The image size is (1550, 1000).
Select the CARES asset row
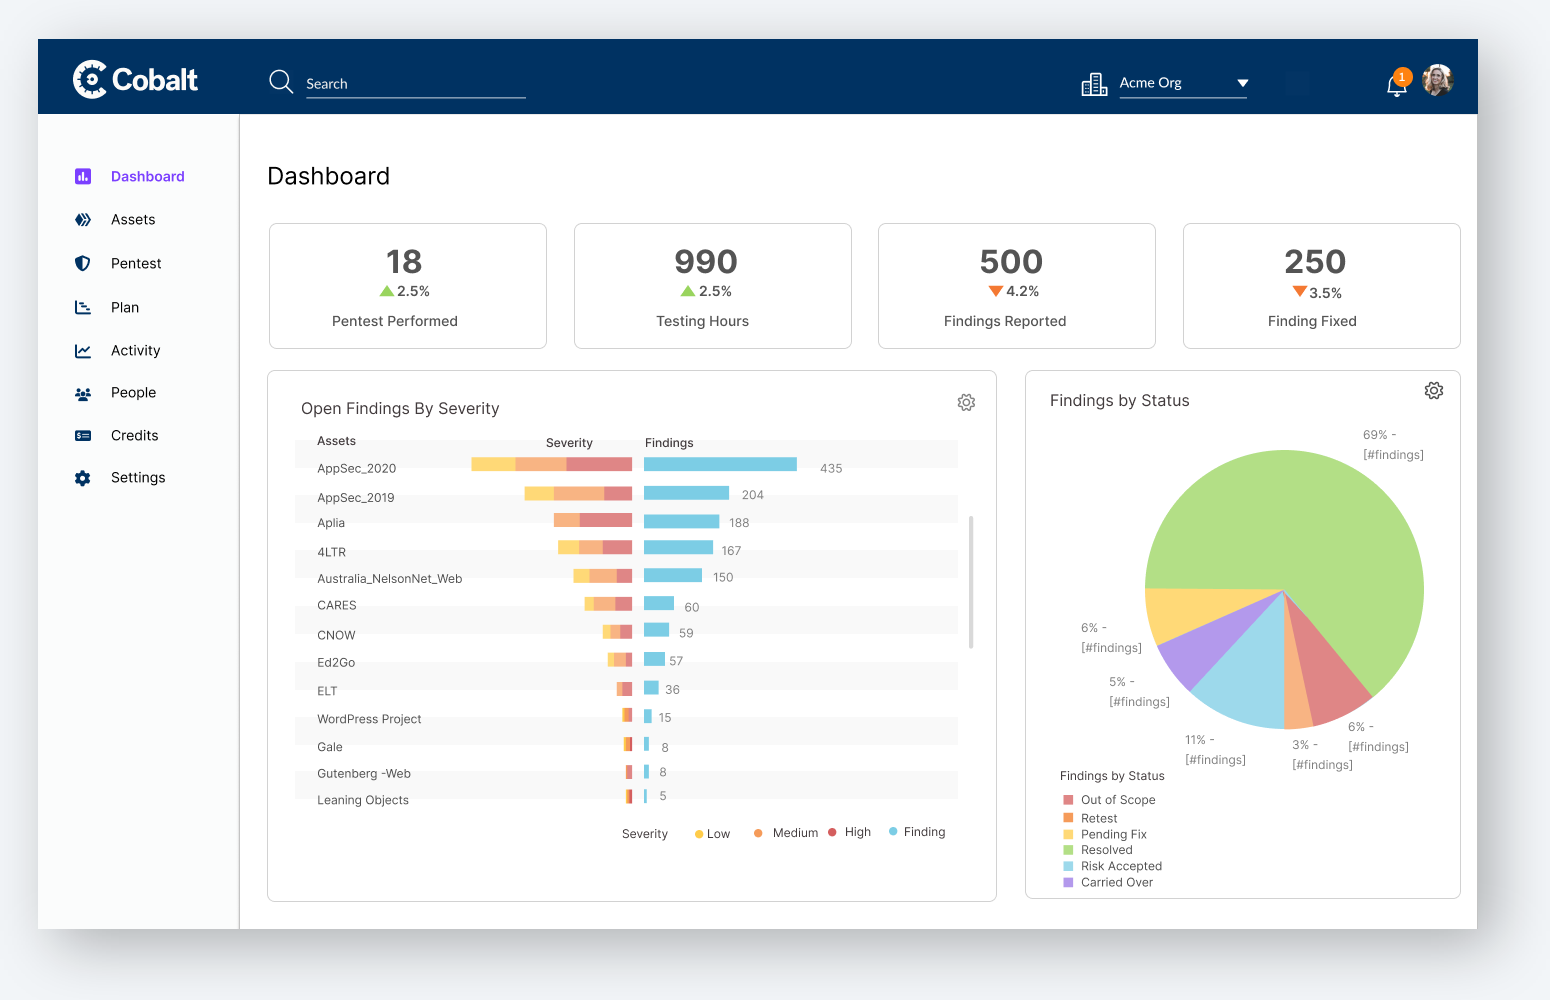[626, 605]
